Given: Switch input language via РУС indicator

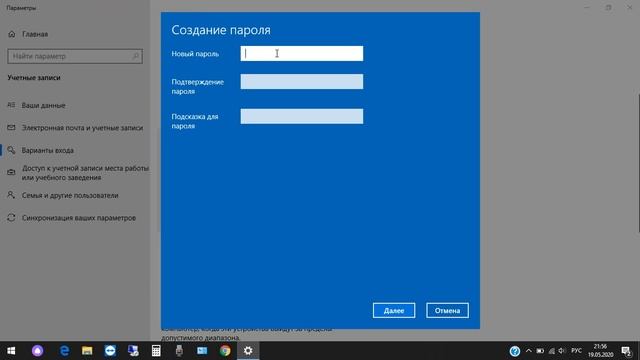Looking at the screenshot, I should pos(576,351).
